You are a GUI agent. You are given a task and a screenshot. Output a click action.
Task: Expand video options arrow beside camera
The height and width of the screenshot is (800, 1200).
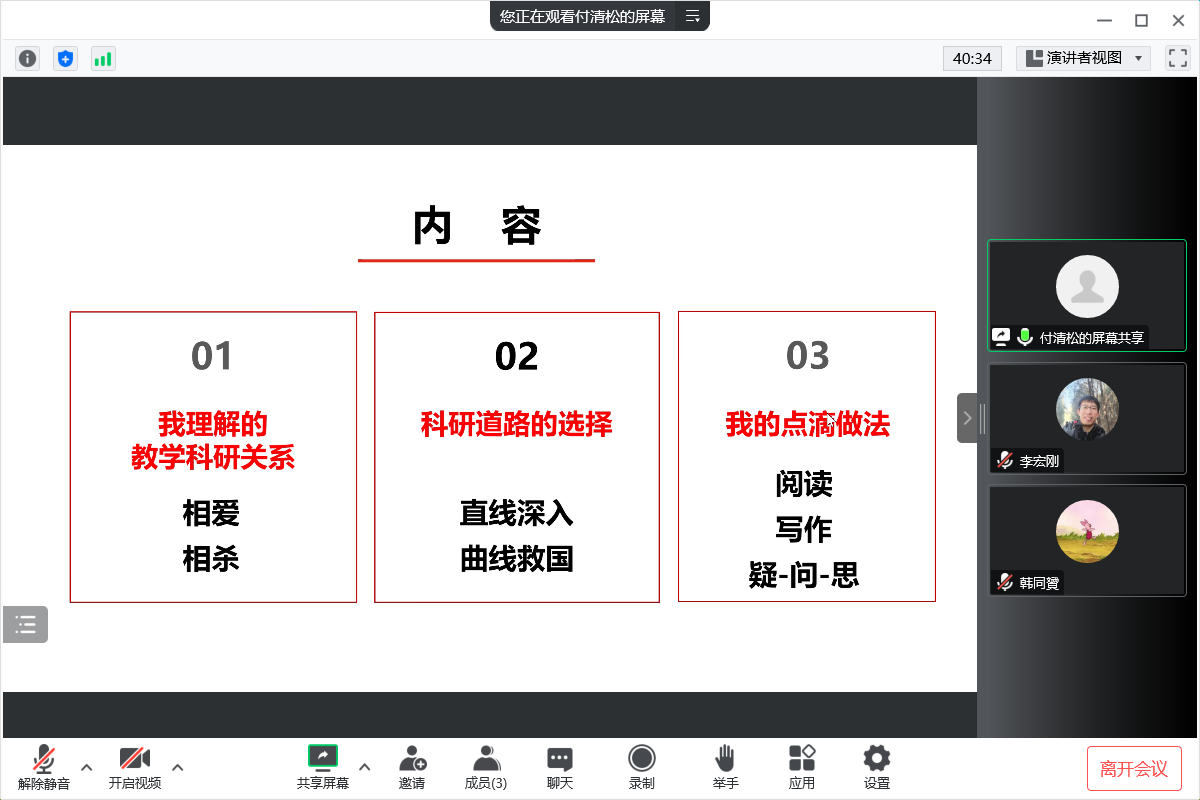[178, 767]
